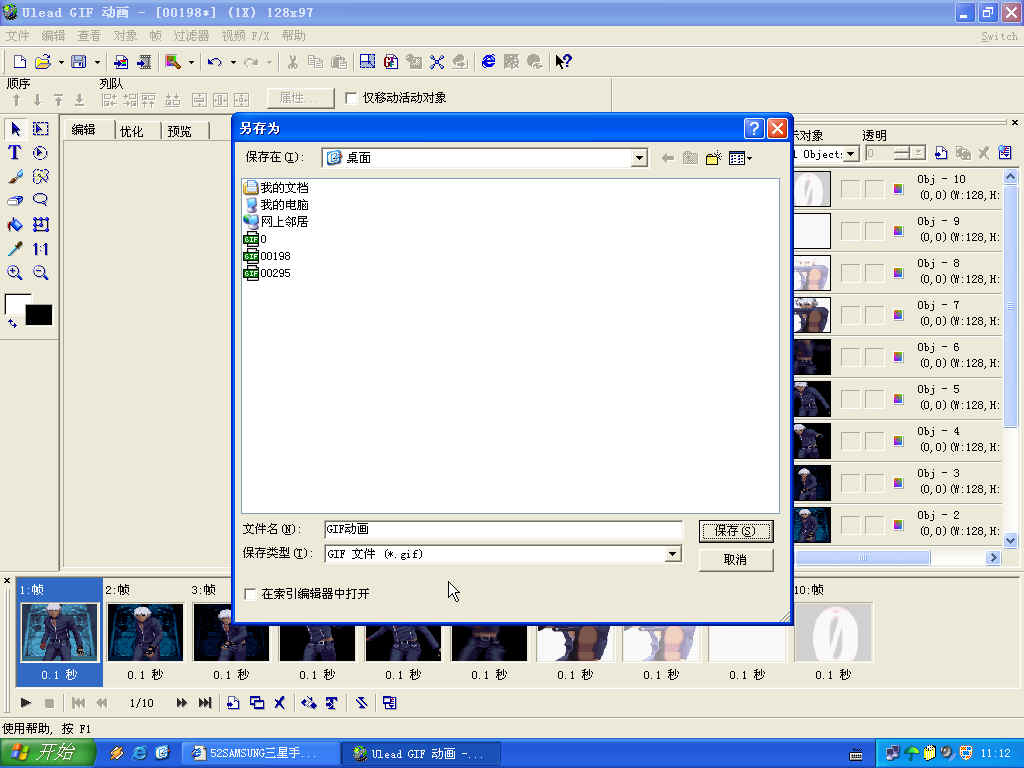Toggle first checkbox of Obj - 4 row
The width and height of the screenshot is (1024, 768).
tap(850, 441)
